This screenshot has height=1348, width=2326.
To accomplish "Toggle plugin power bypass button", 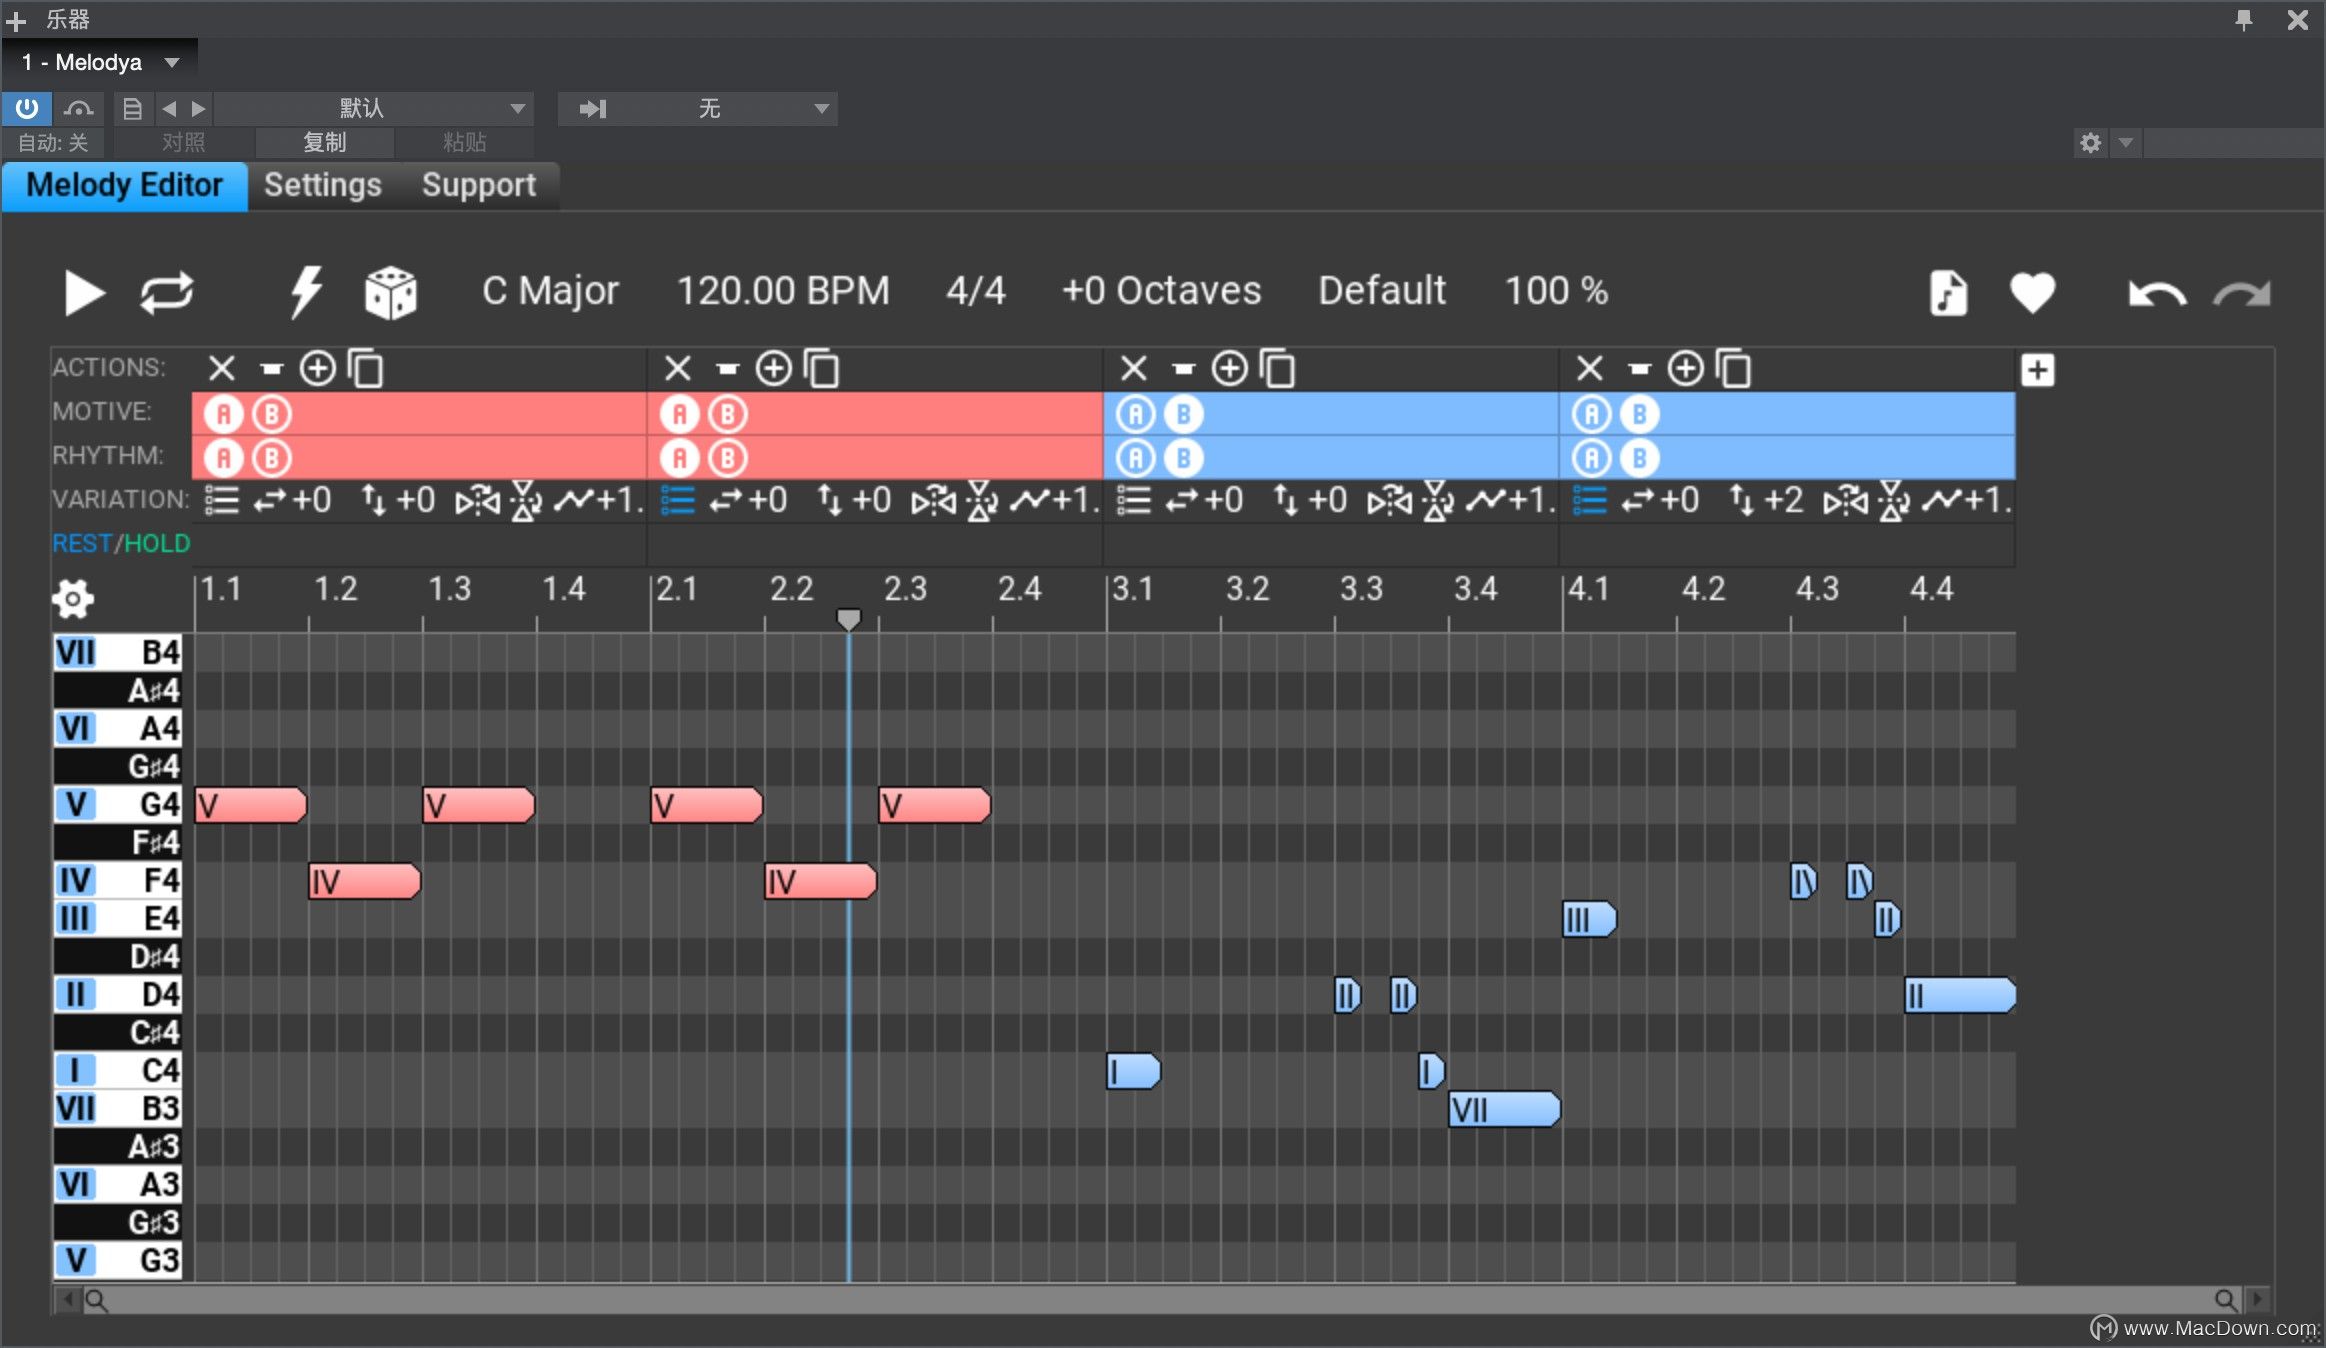I will (26, 108).
